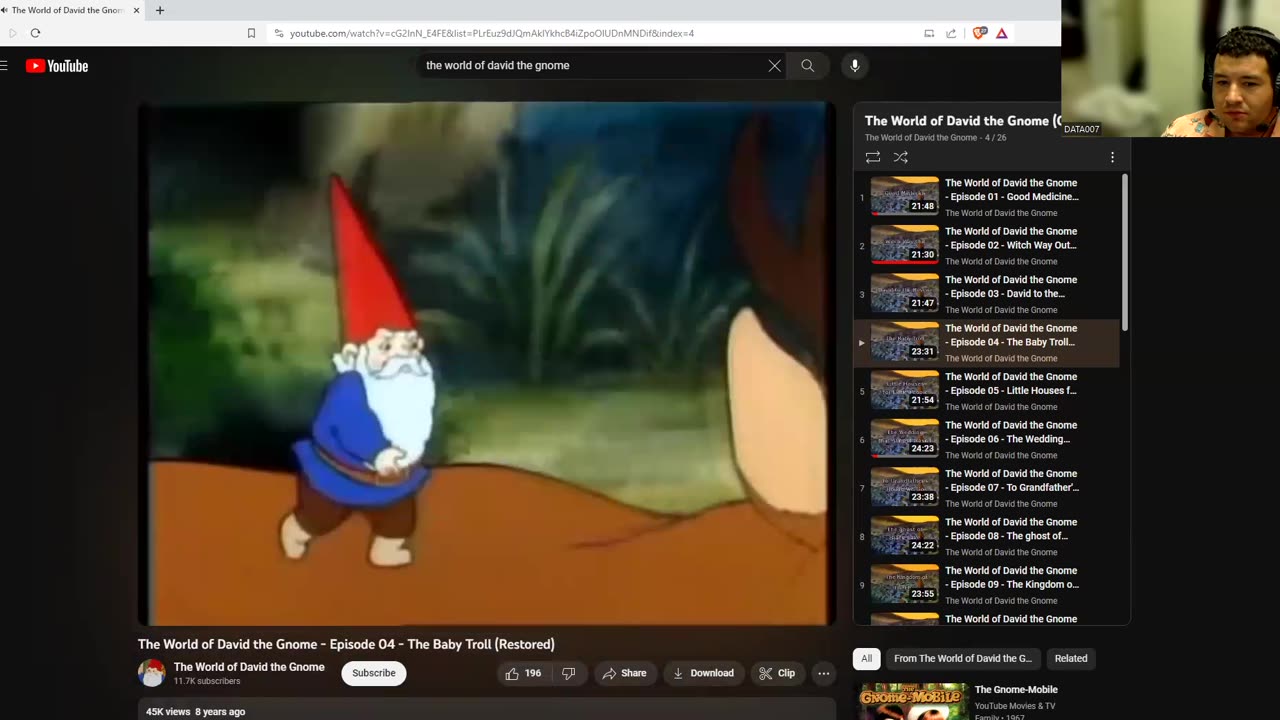Click the magnifier search button
Viewport: 1280px width, 720px height.
[807, 66]
